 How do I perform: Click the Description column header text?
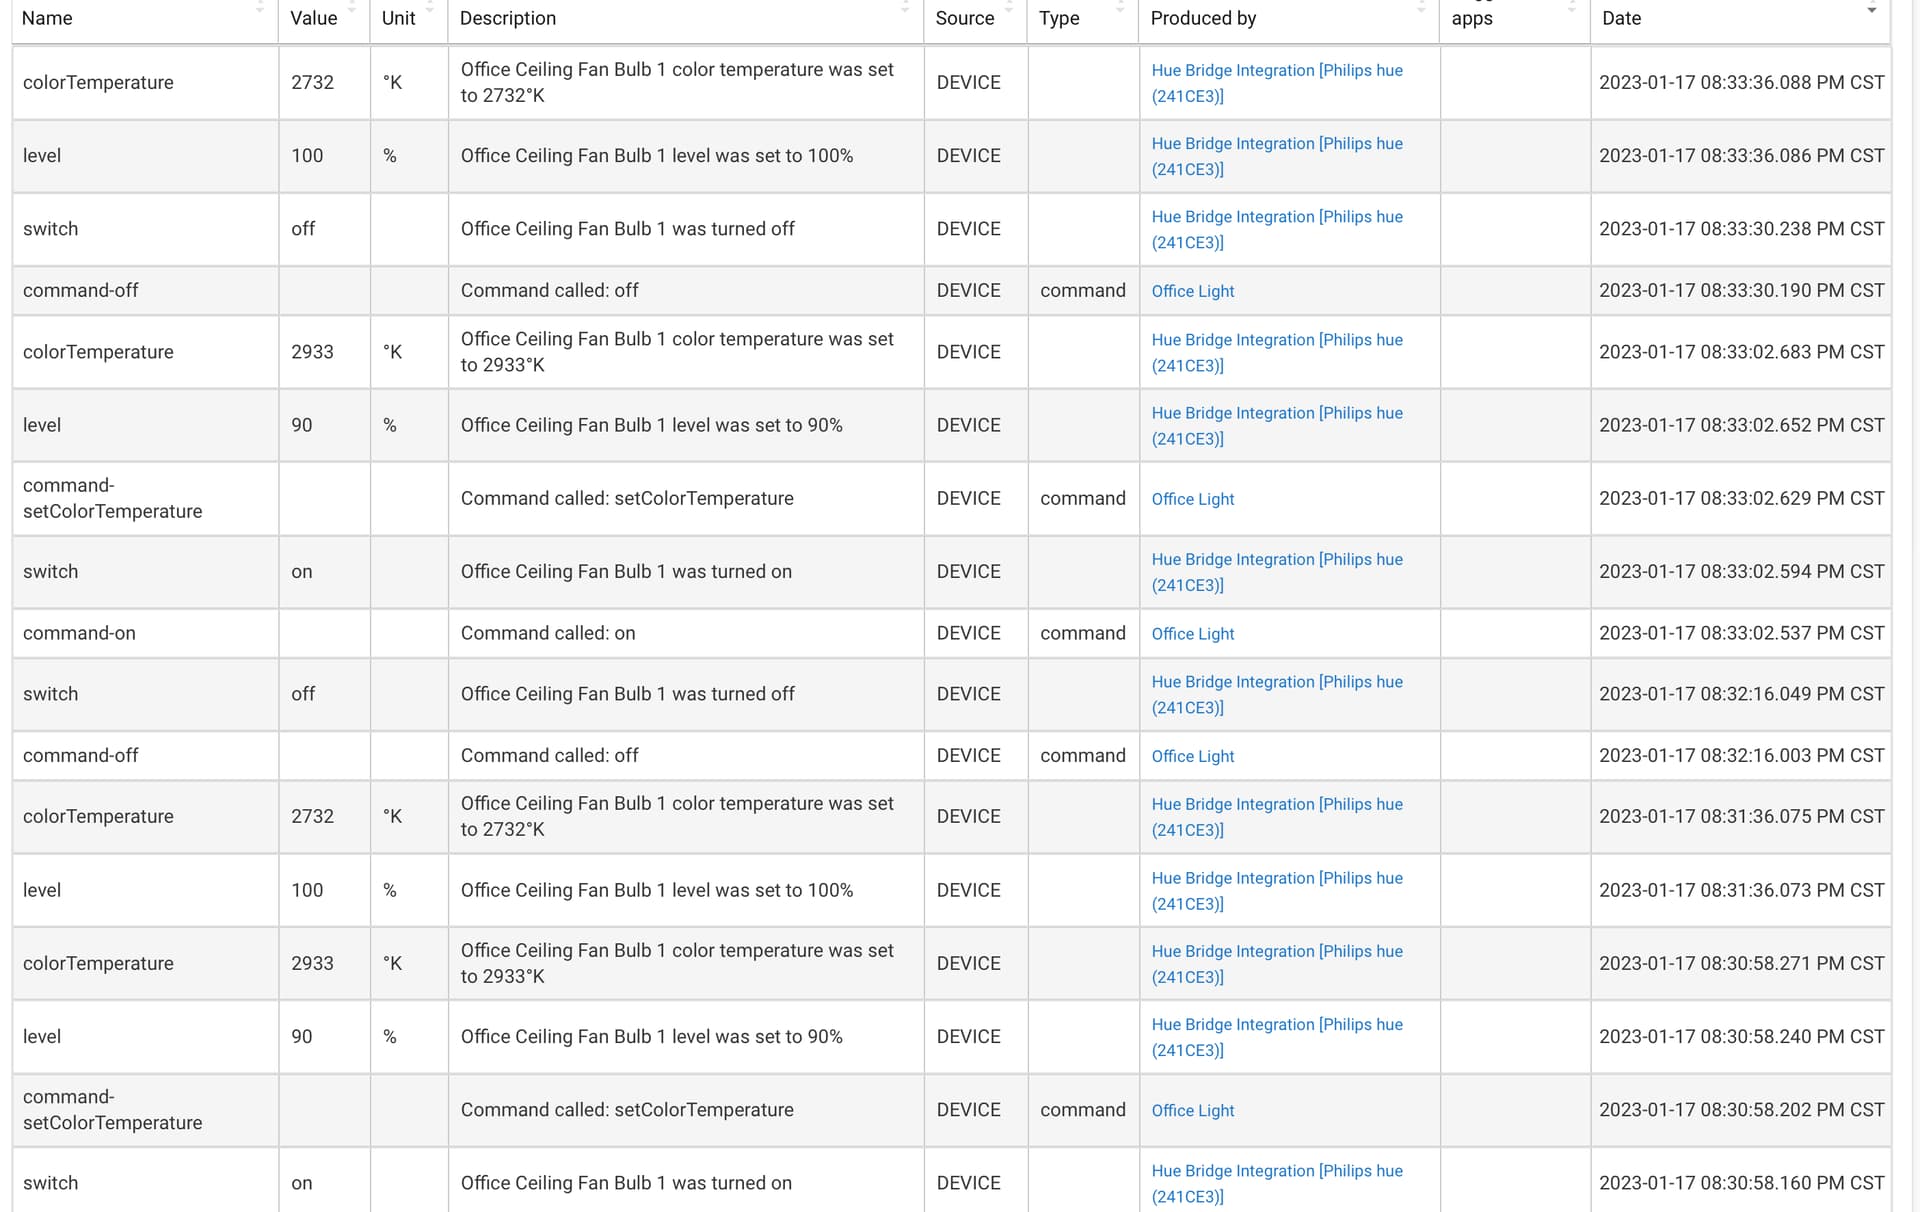507,18
